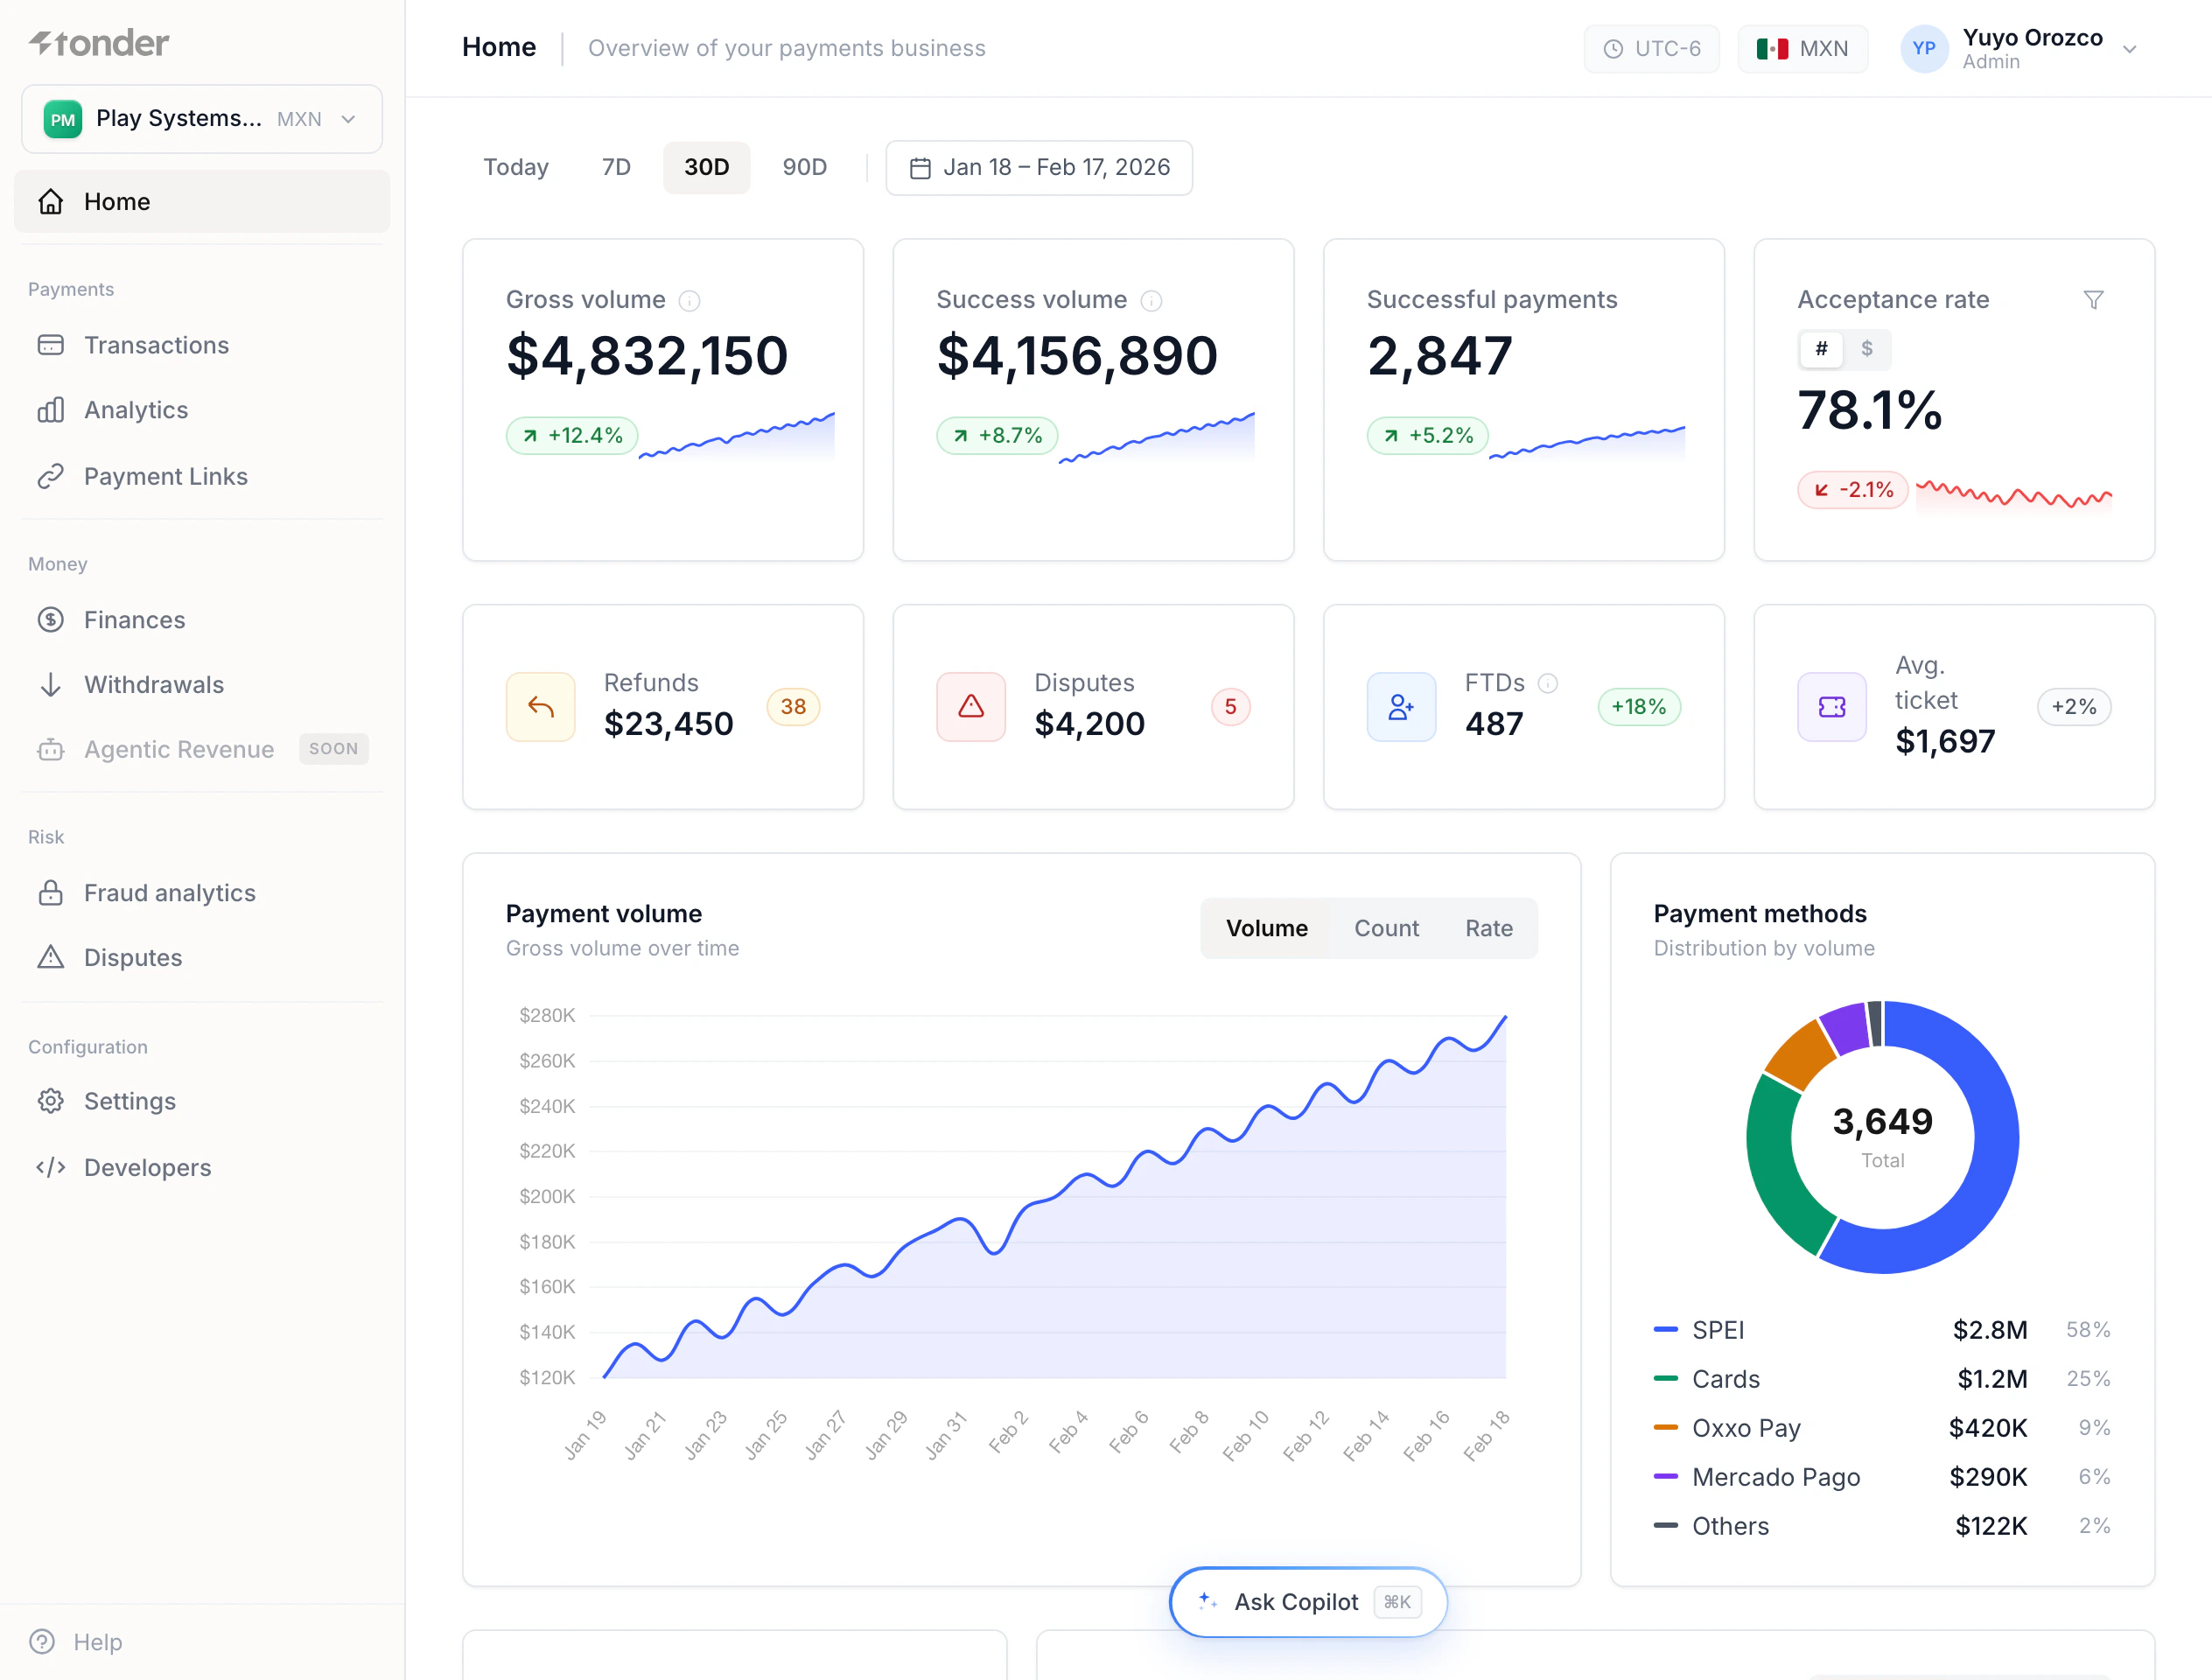Click the Acceptance rate -2.1% badge

tap(1853, 490)
